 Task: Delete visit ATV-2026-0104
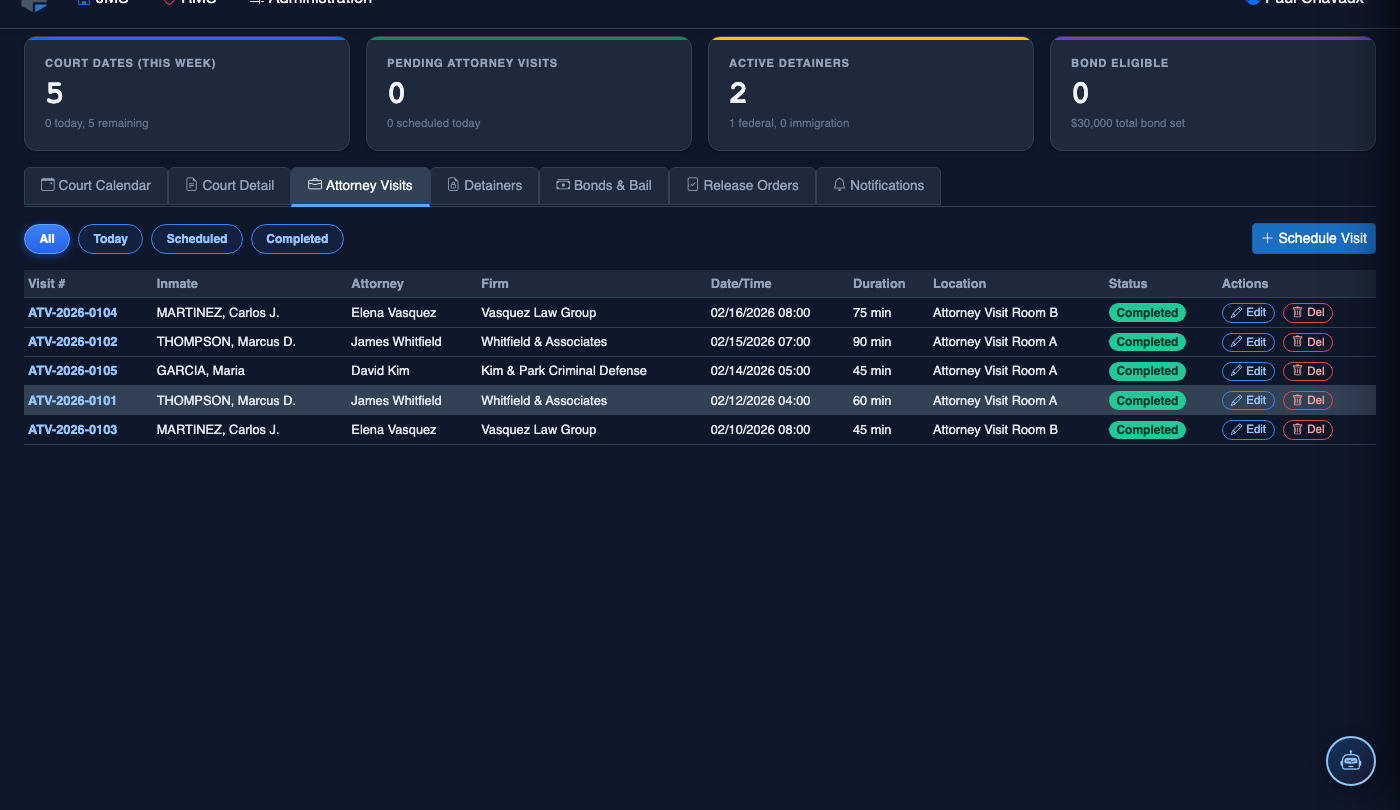point(1308,313)
